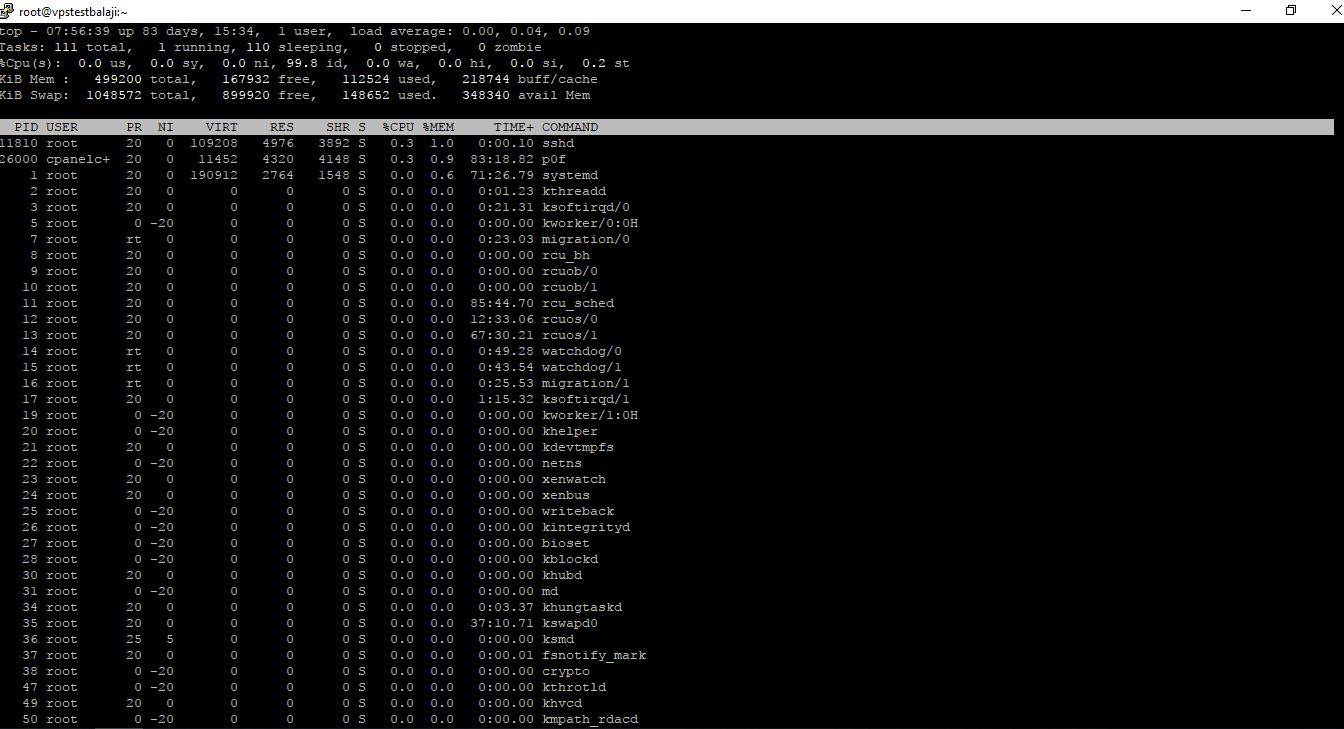Click the 218744 buff/cache value
The width and height of the screenshot is (1344, 729).
pos(530,79)
